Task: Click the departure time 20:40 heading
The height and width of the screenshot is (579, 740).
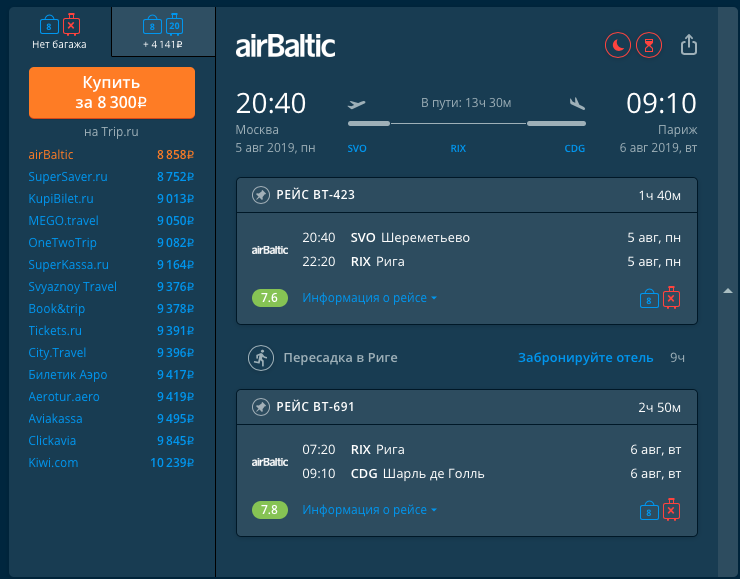Action: pos(270,103)
